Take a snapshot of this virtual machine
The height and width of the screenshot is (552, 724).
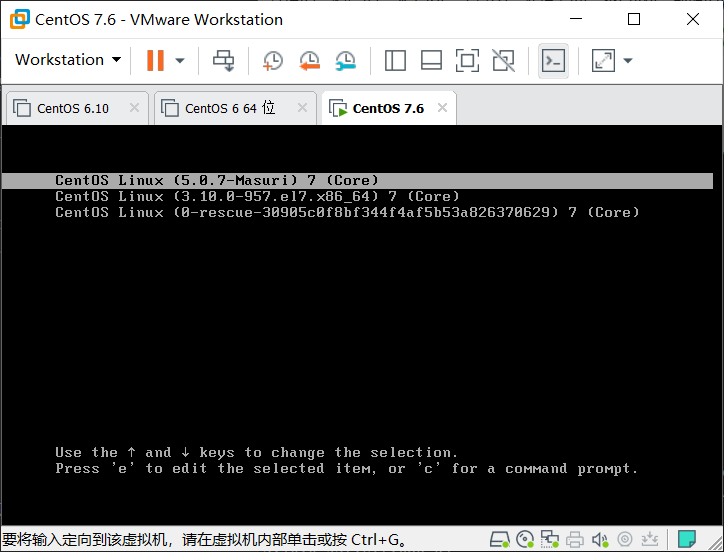(x=272, y=61)
